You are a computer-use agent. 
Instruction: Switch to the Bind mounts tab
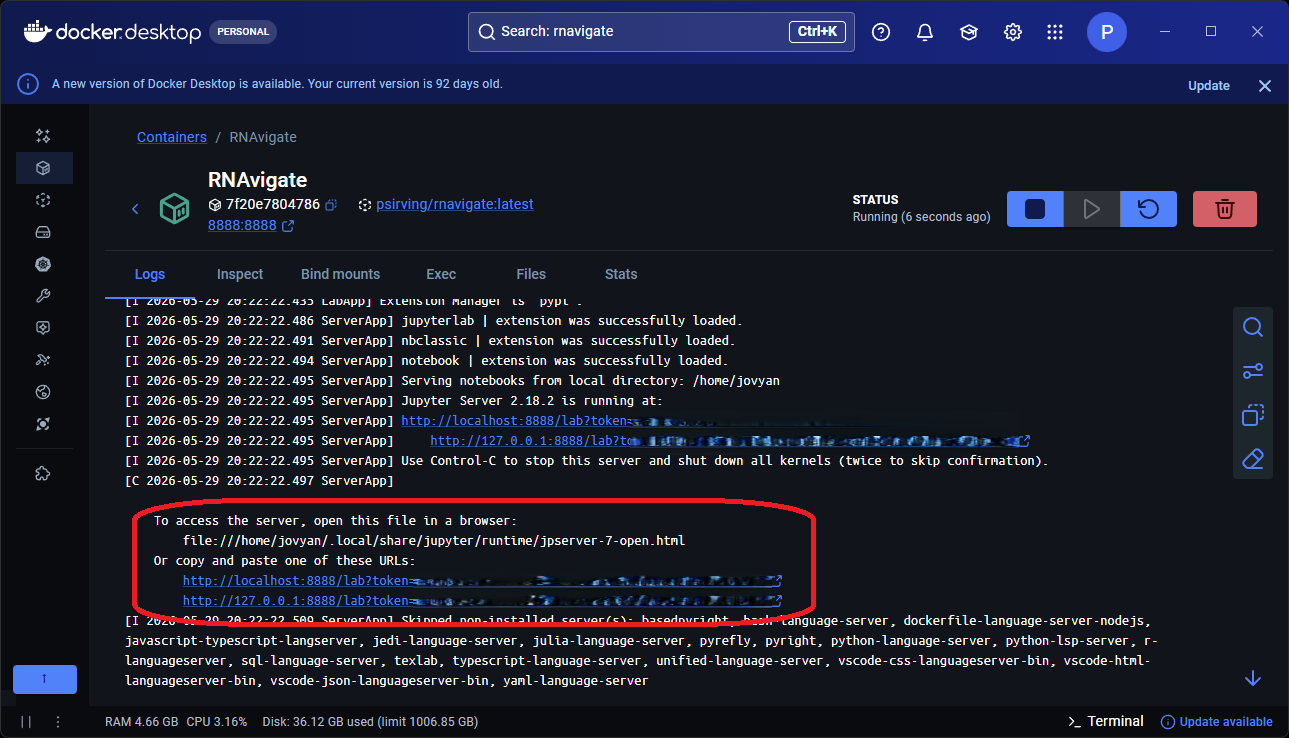point(341,274)
